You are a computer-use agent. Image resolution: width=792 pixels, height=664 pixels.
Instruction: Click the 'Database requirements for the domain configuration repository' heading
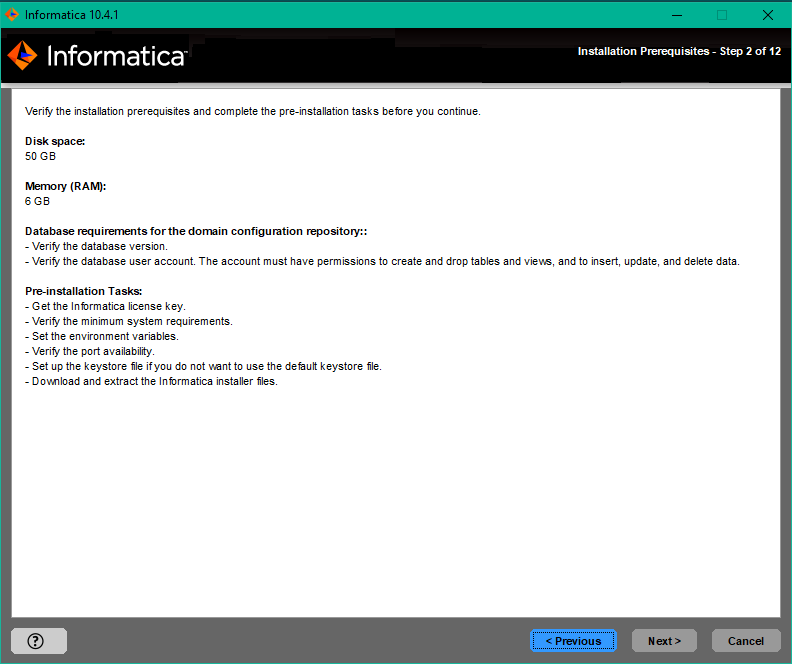coord(196,231)
